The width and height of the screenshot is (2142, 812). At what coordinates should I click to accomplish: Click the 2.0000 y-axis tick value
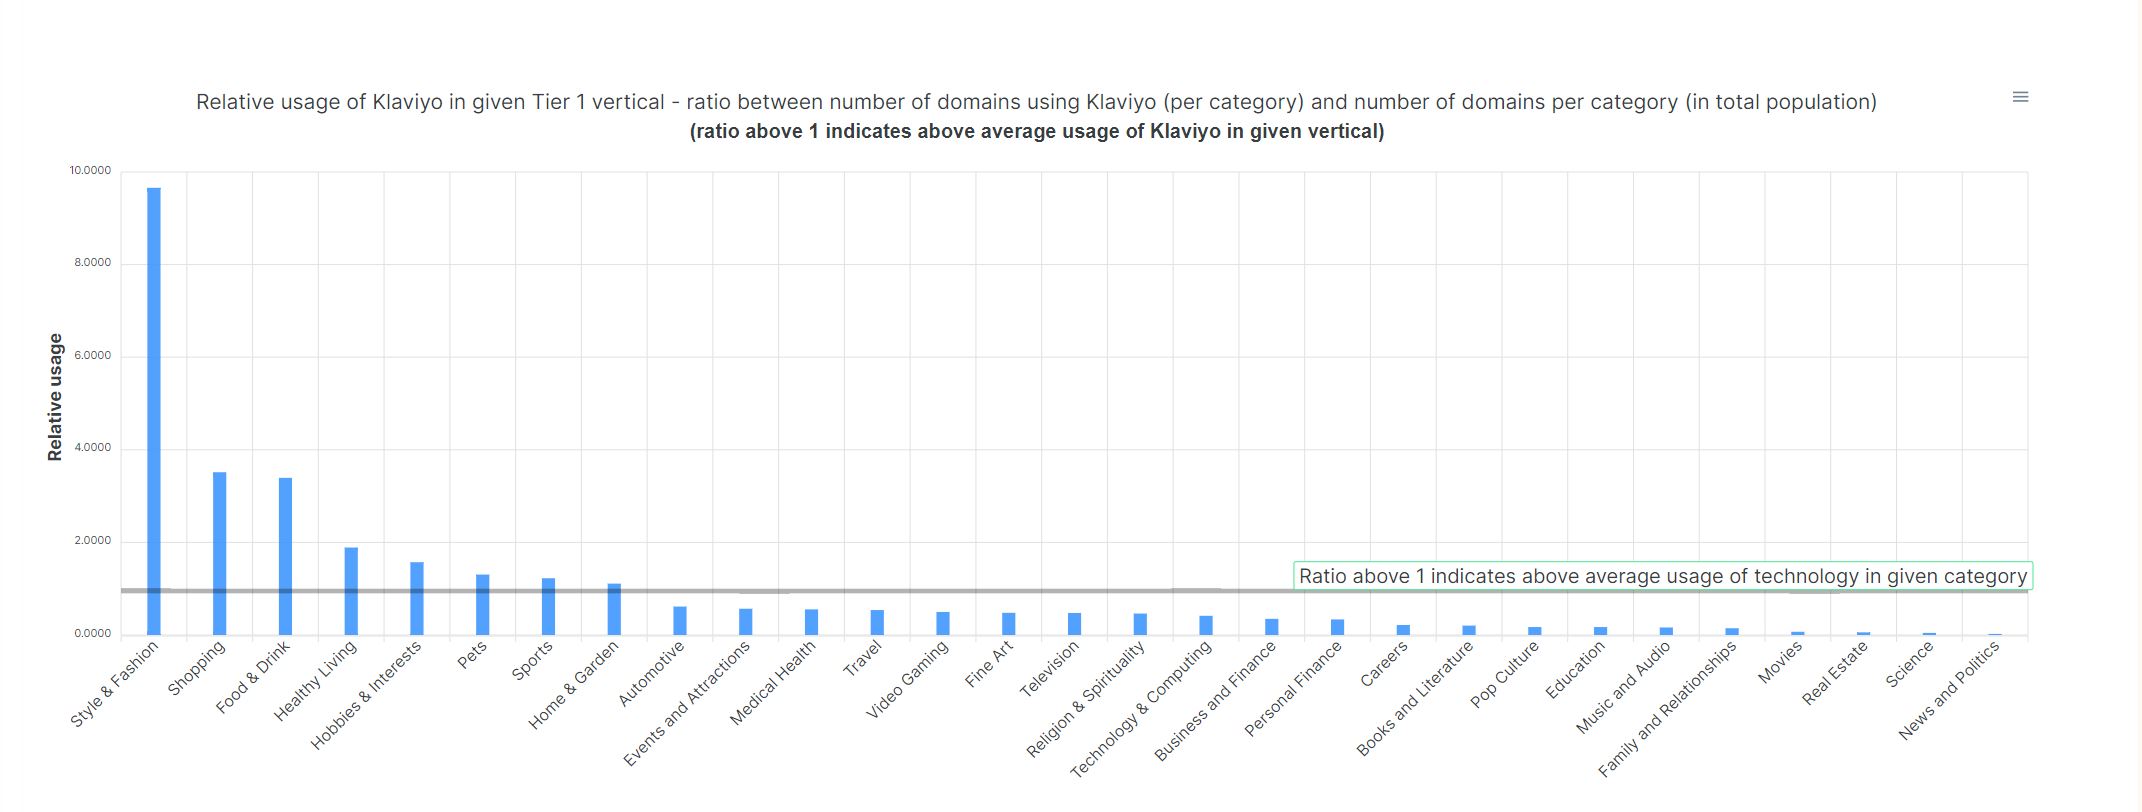pyautogui.click(x=93, y=541)
